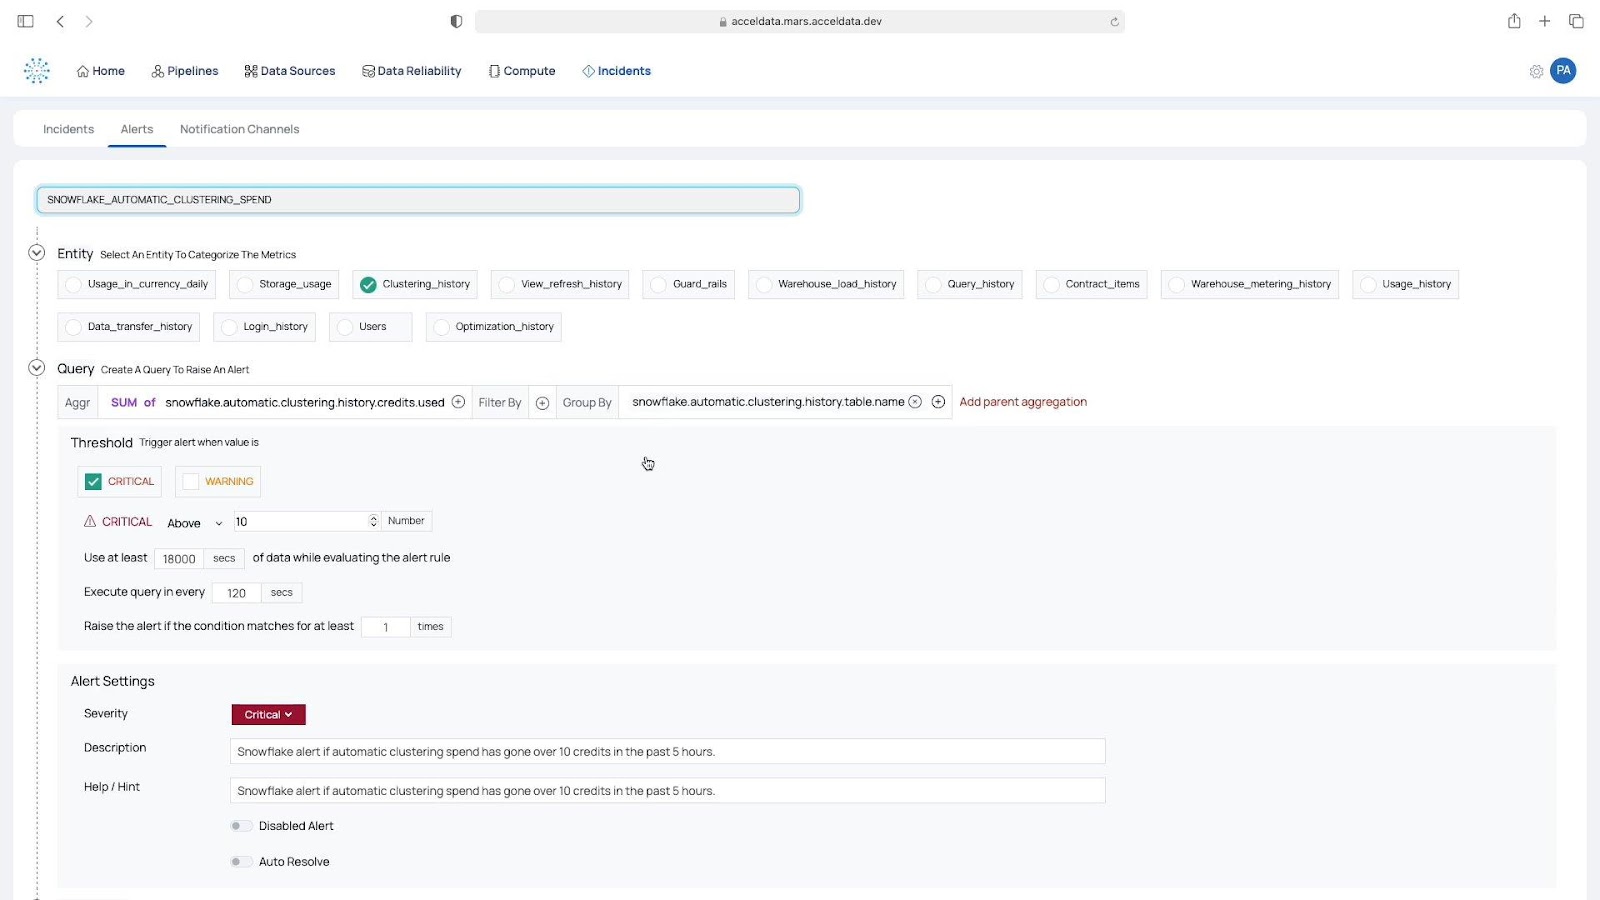Image resolution: width=1600 pixels, height=900 pixels.
Task: Open Compute navigation item
Action: pyautogui.click(x=522, y=71)
